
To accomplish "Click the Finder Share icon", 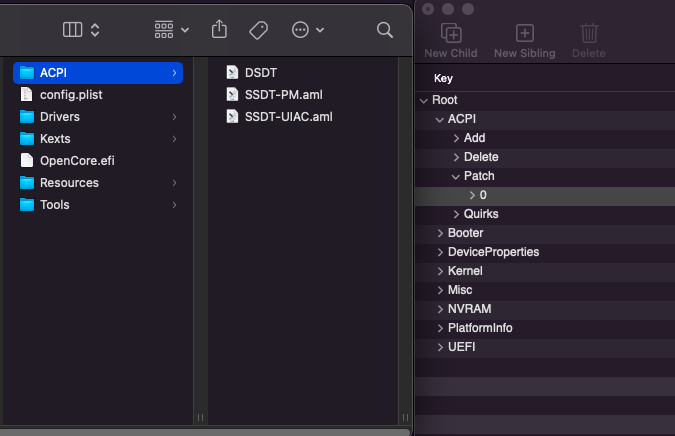I will (x=219, y=29).
